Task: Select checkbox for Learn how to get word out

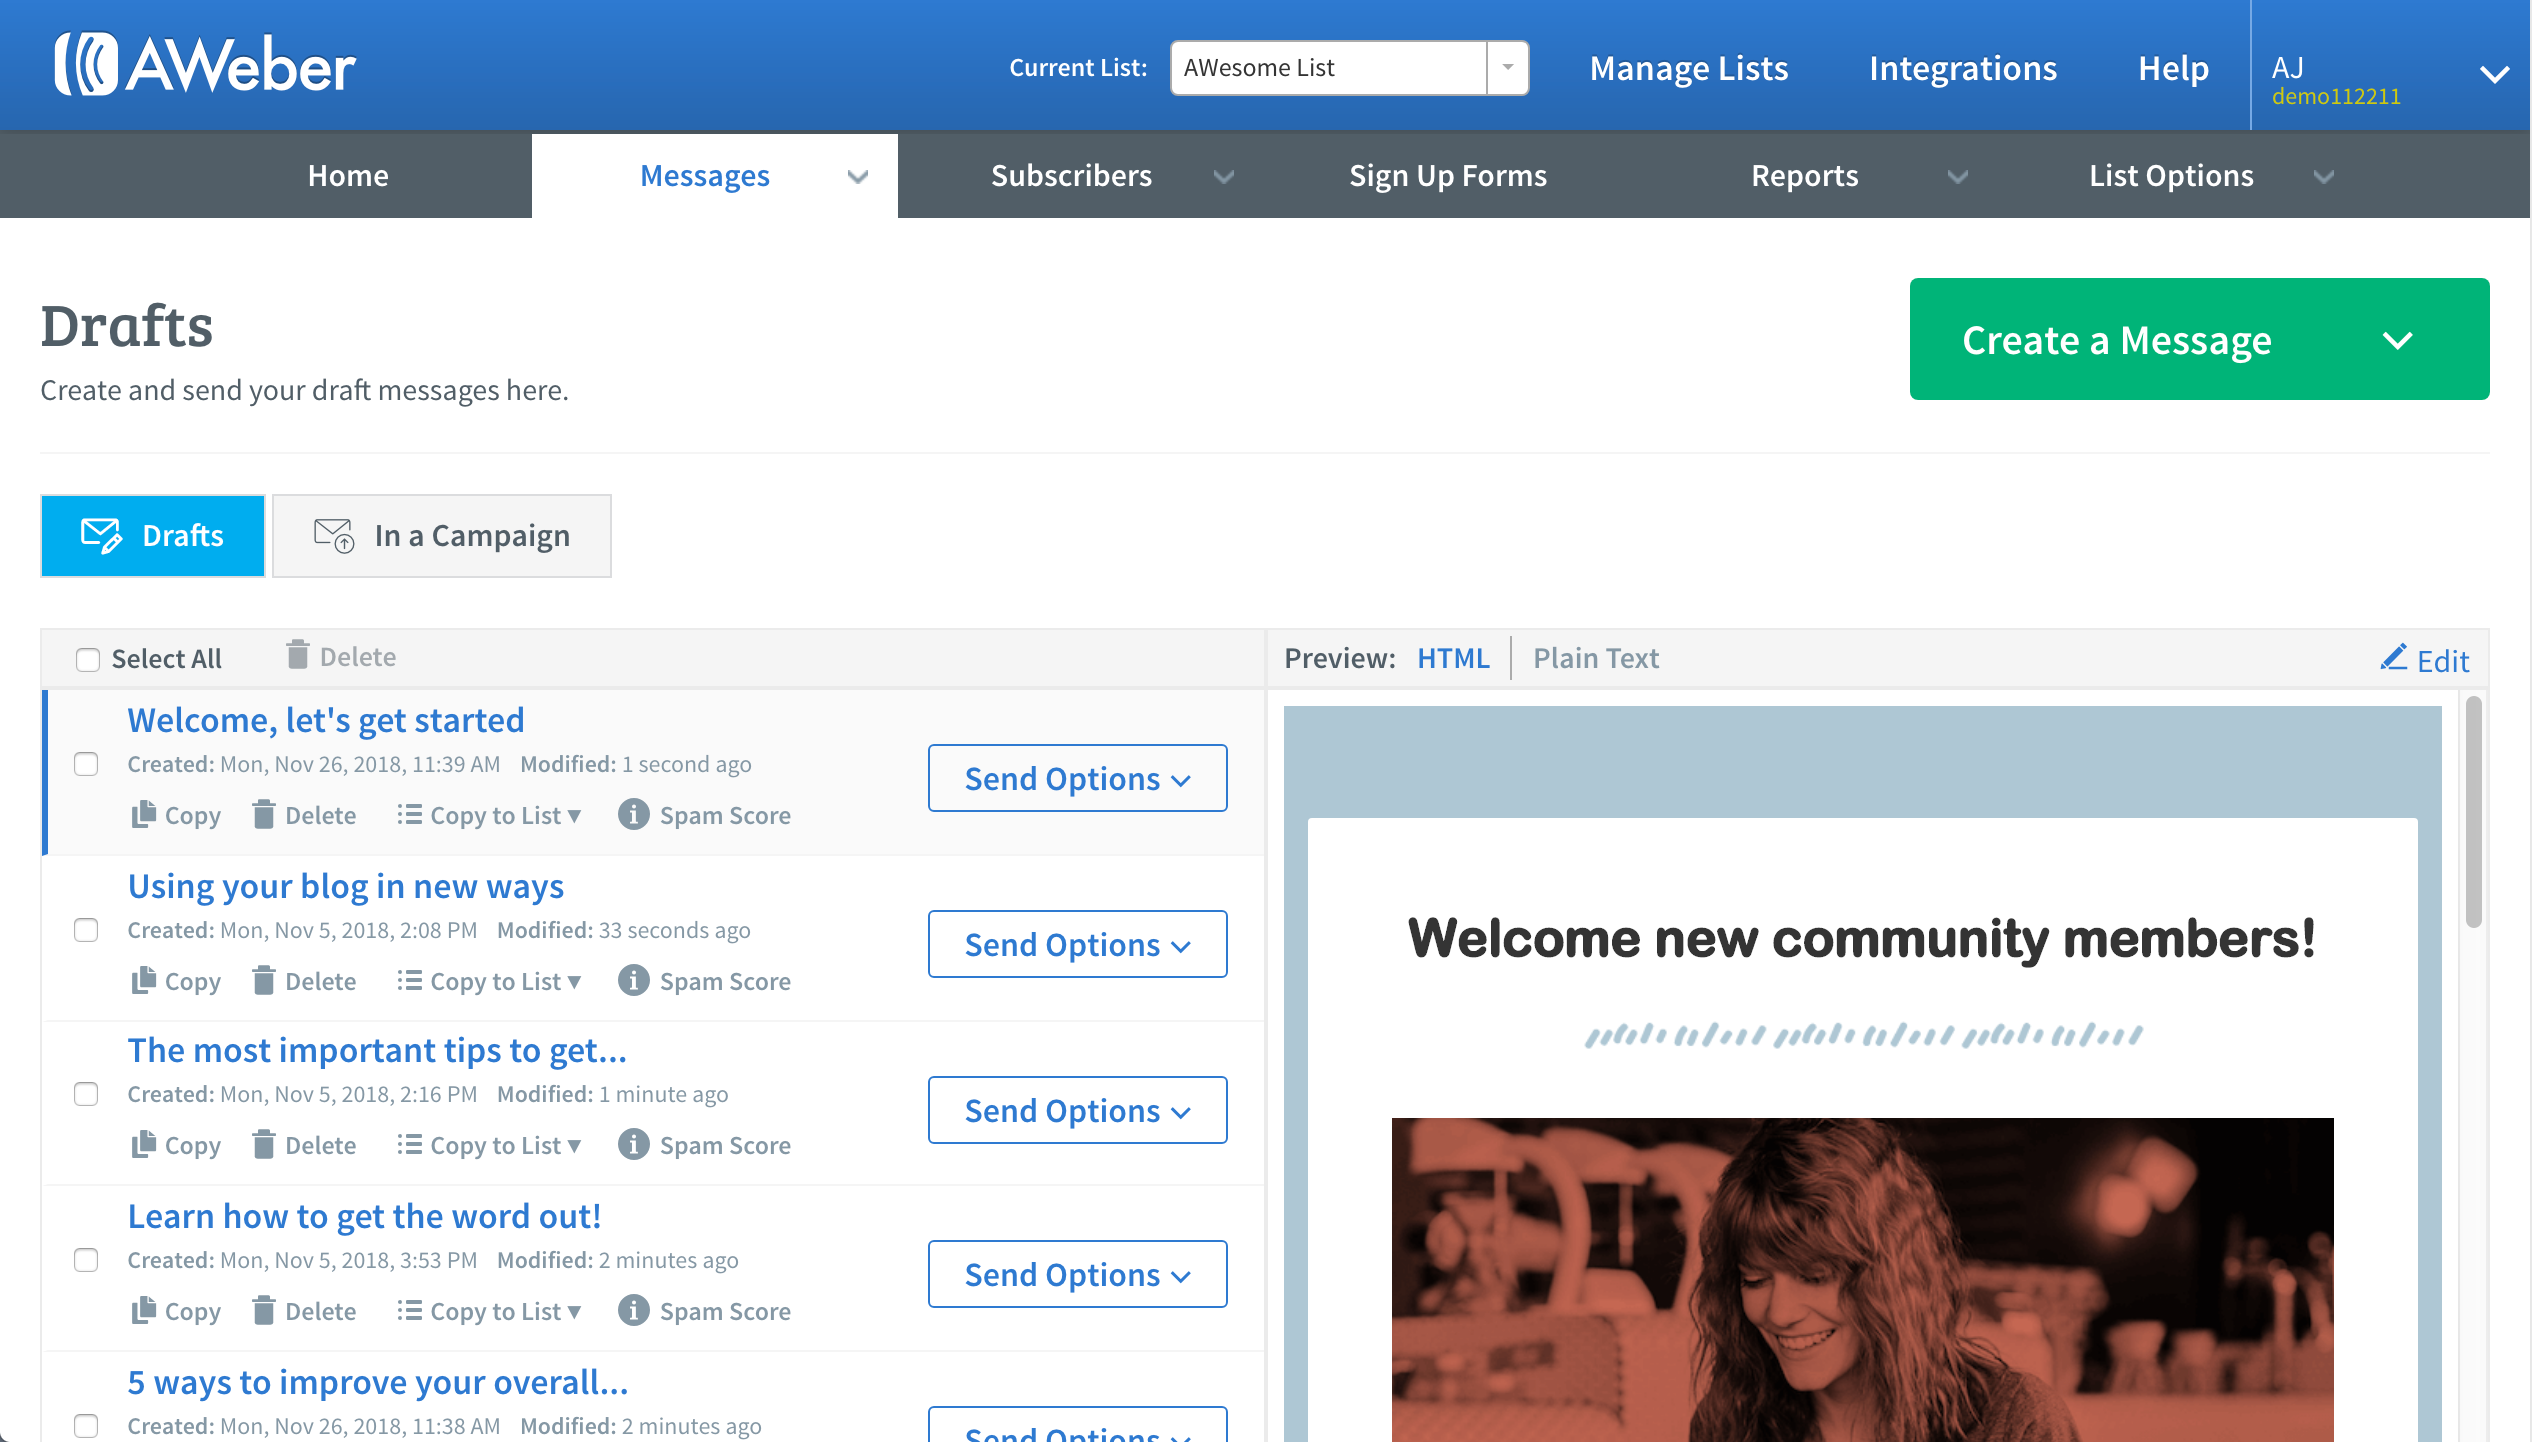Action: click(x=86, y=1260)
